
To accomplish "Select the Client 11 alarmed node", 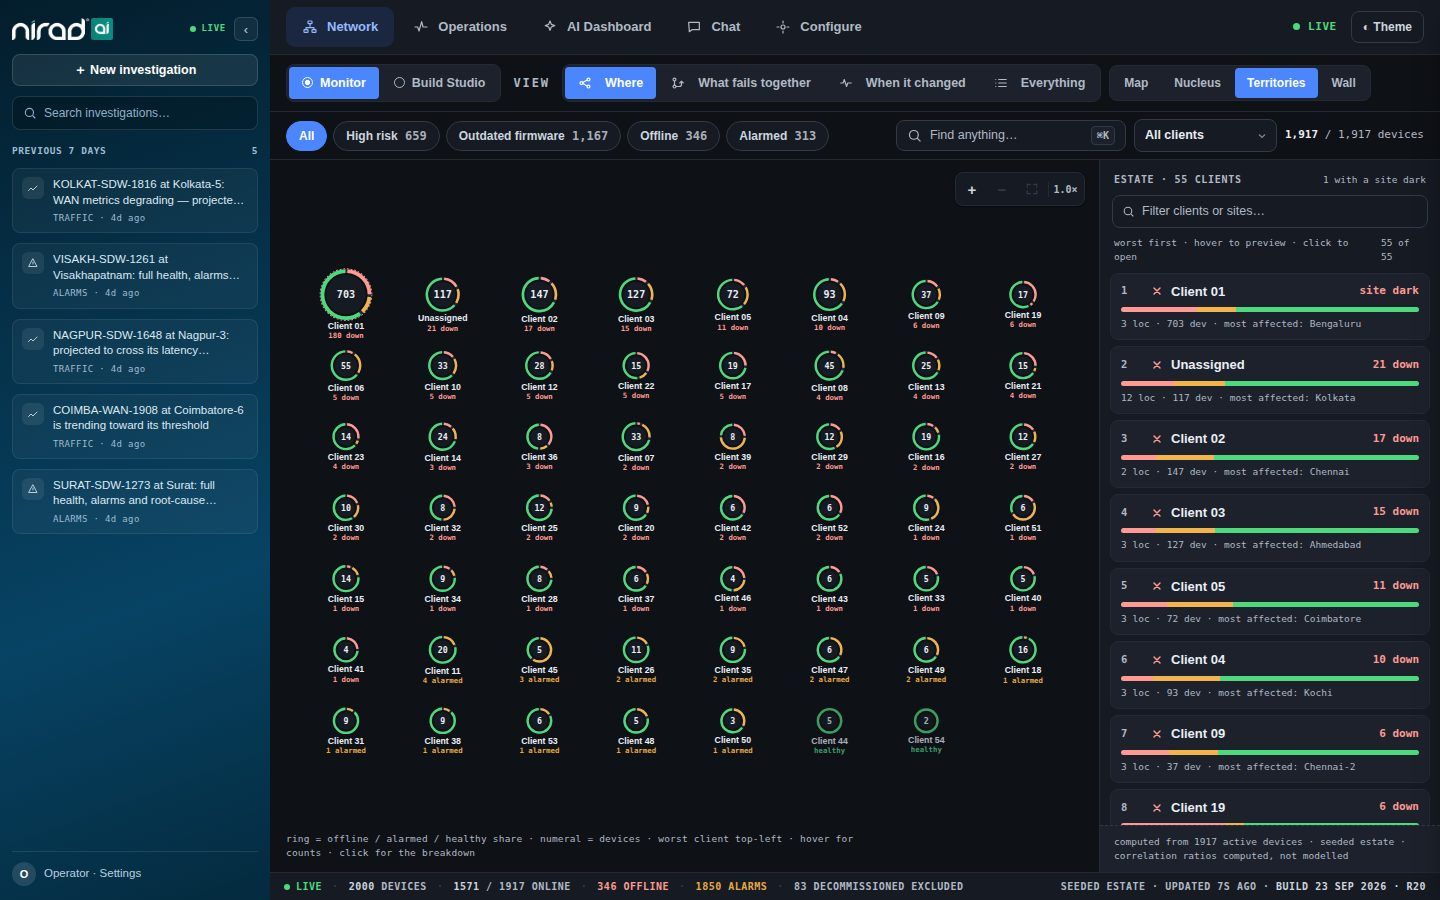I will point(442,650).
